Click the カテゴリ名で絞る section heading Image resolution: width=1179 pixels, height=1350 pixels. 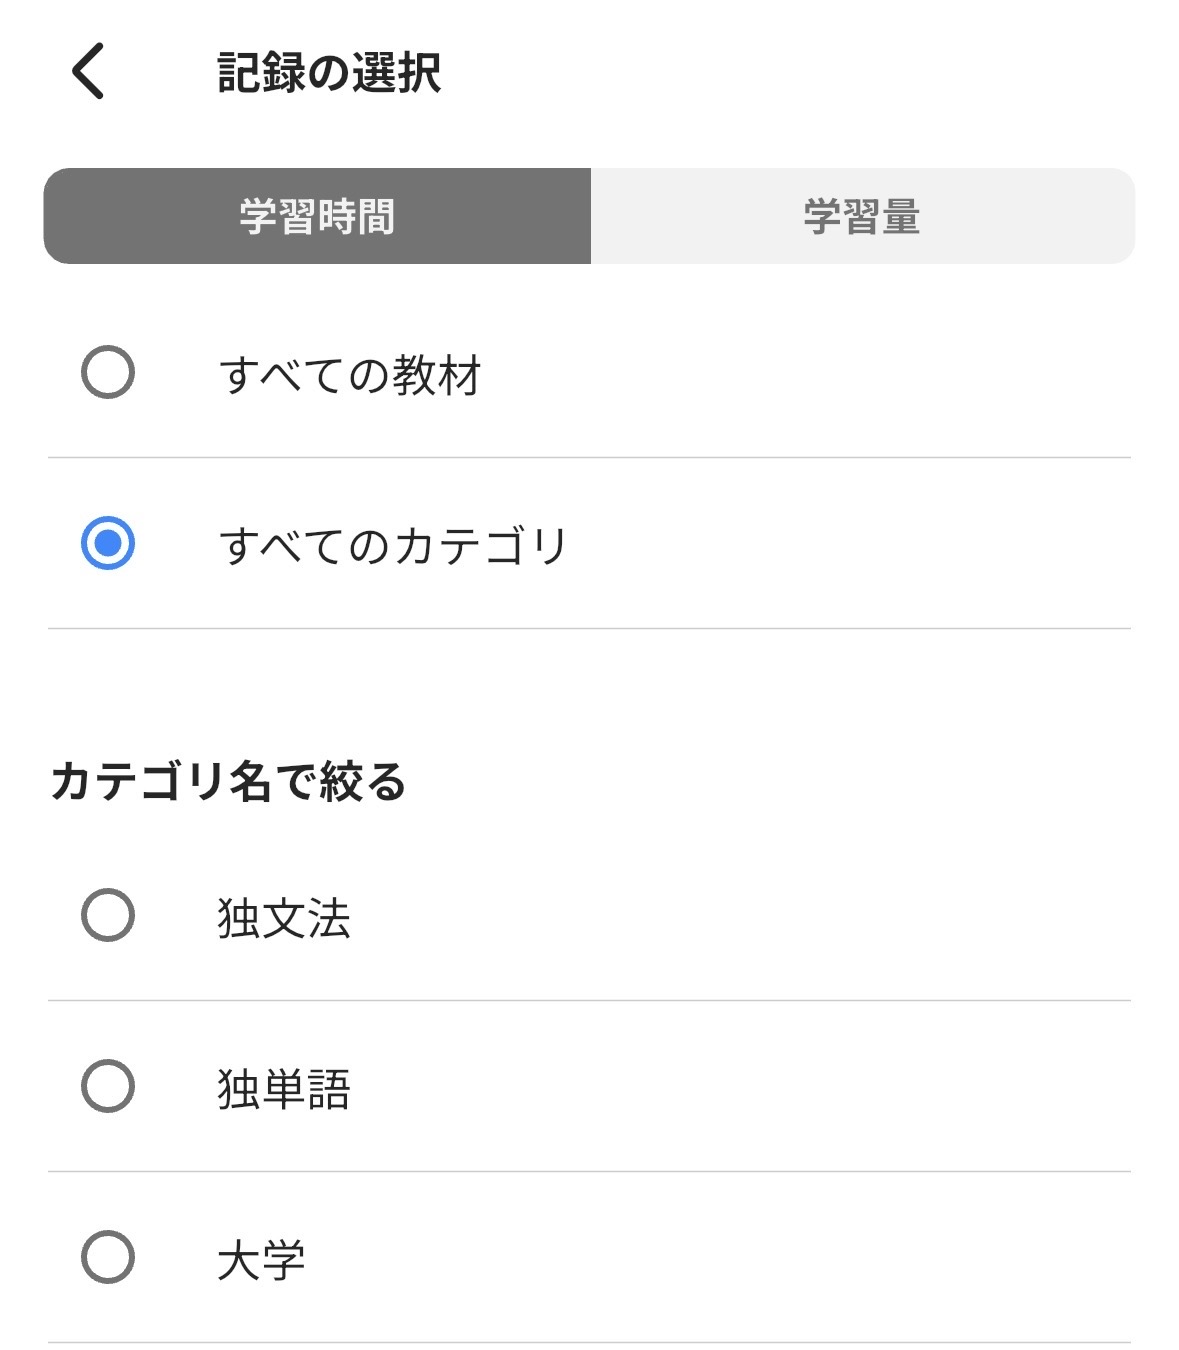tap(228, 781)
